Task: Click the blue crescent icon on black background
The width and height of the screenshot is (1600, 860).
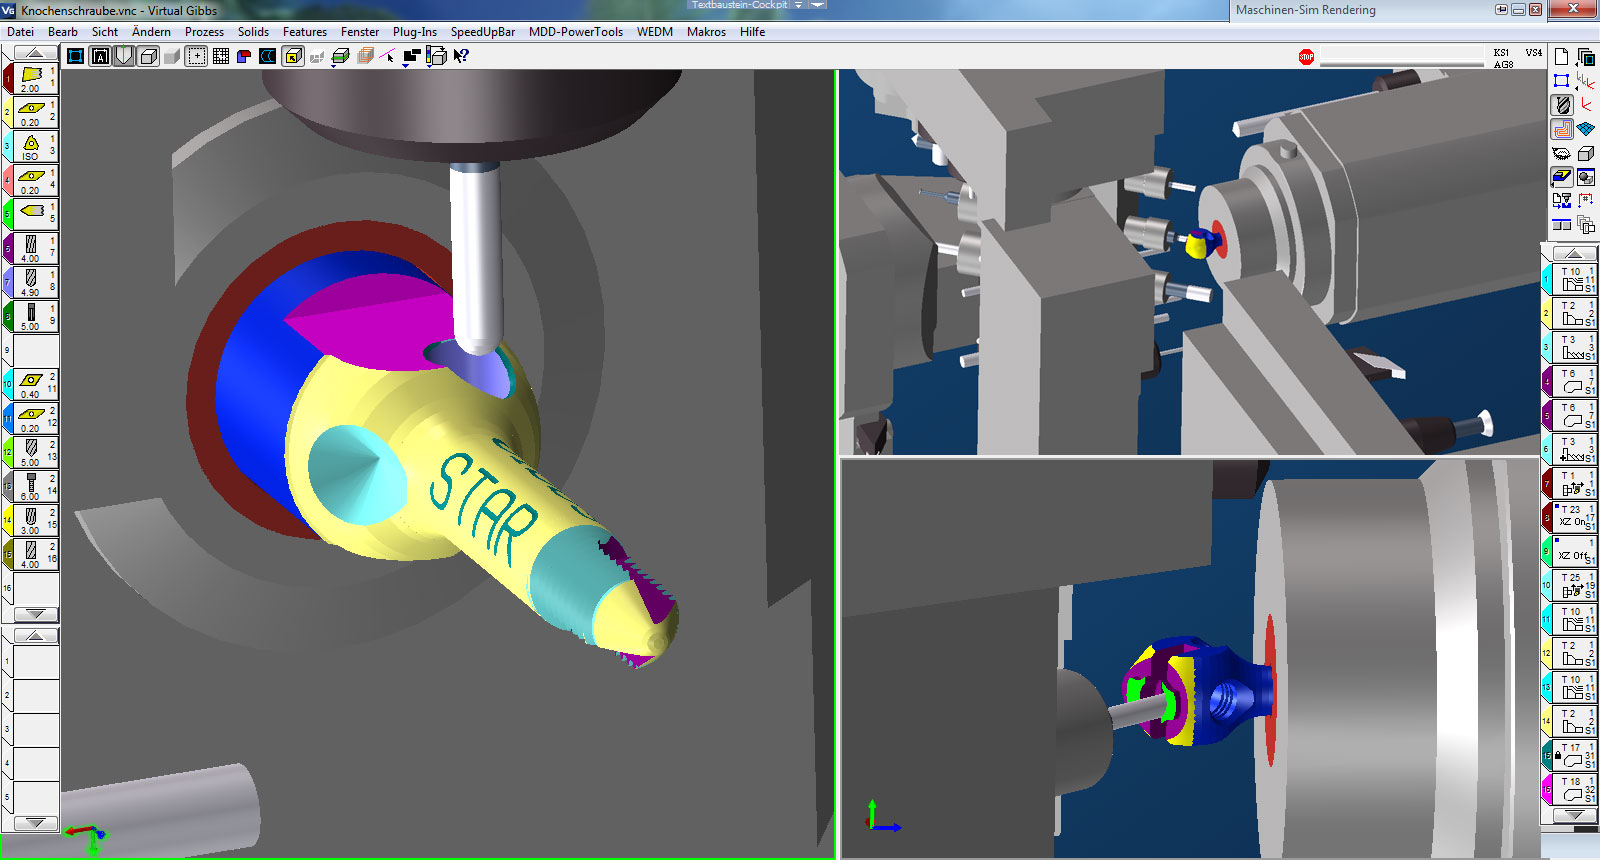Action: (x=268, y=56)
